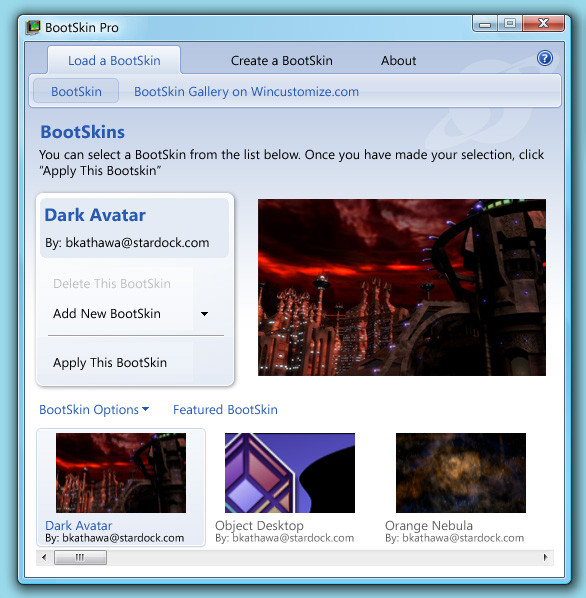Image resolution: width=586 pixels, height=598 pixels.
Task: Expand the Add New BootSkin dropdown arrow
Action: click(205, 314)
